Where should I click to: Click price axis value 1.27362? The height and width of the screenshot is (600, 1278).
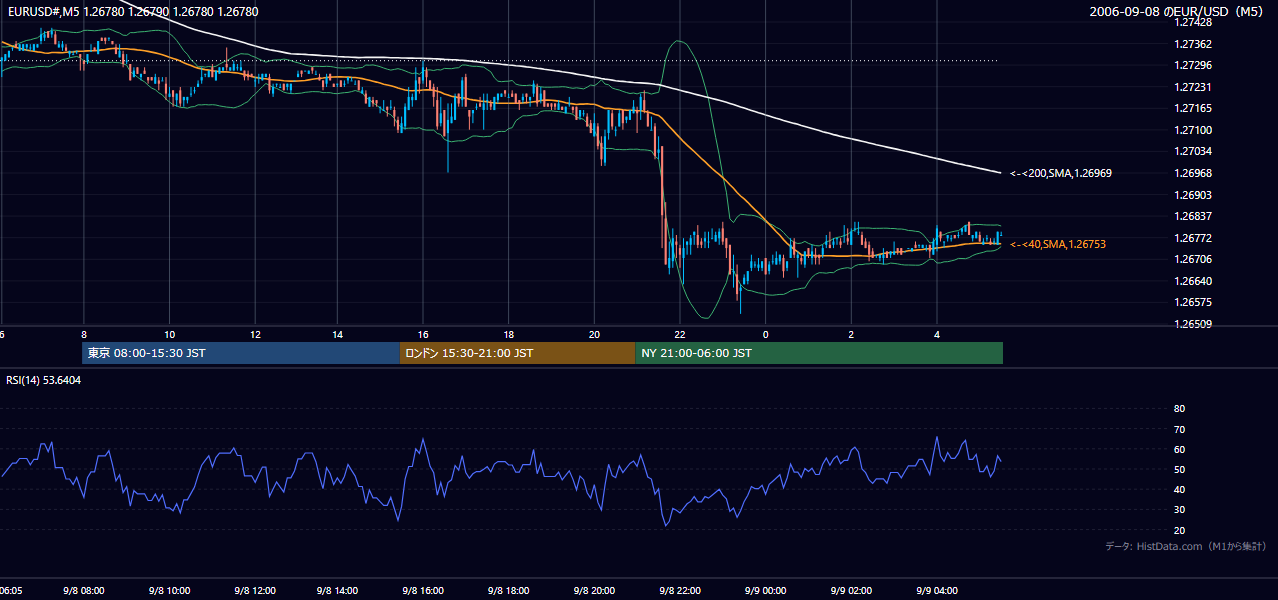[1193, 44]
